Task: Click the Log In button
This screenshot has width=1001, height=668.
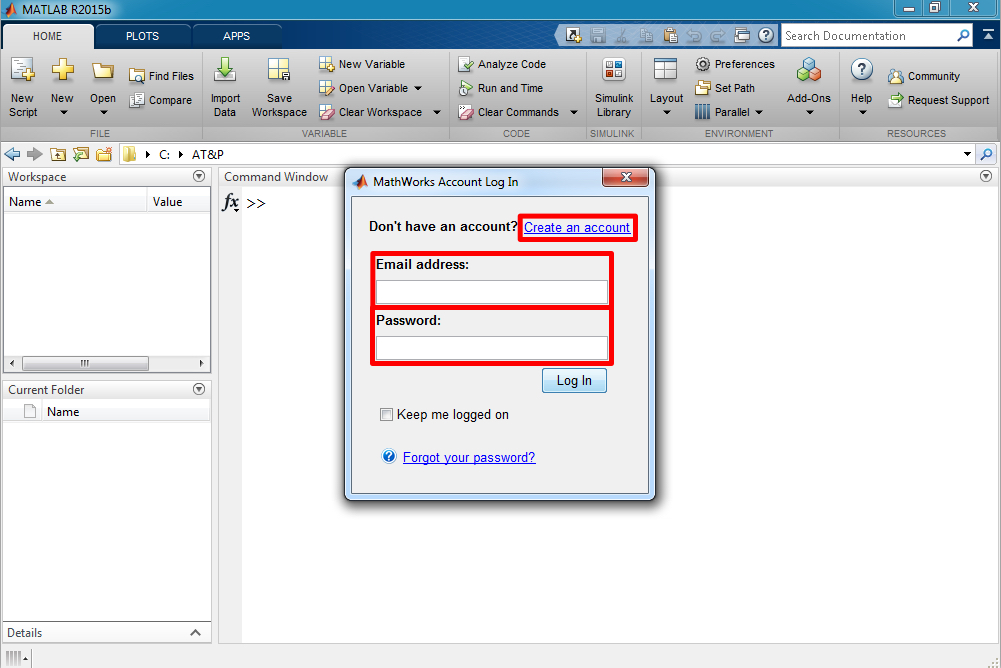Action: coord(574,381)
